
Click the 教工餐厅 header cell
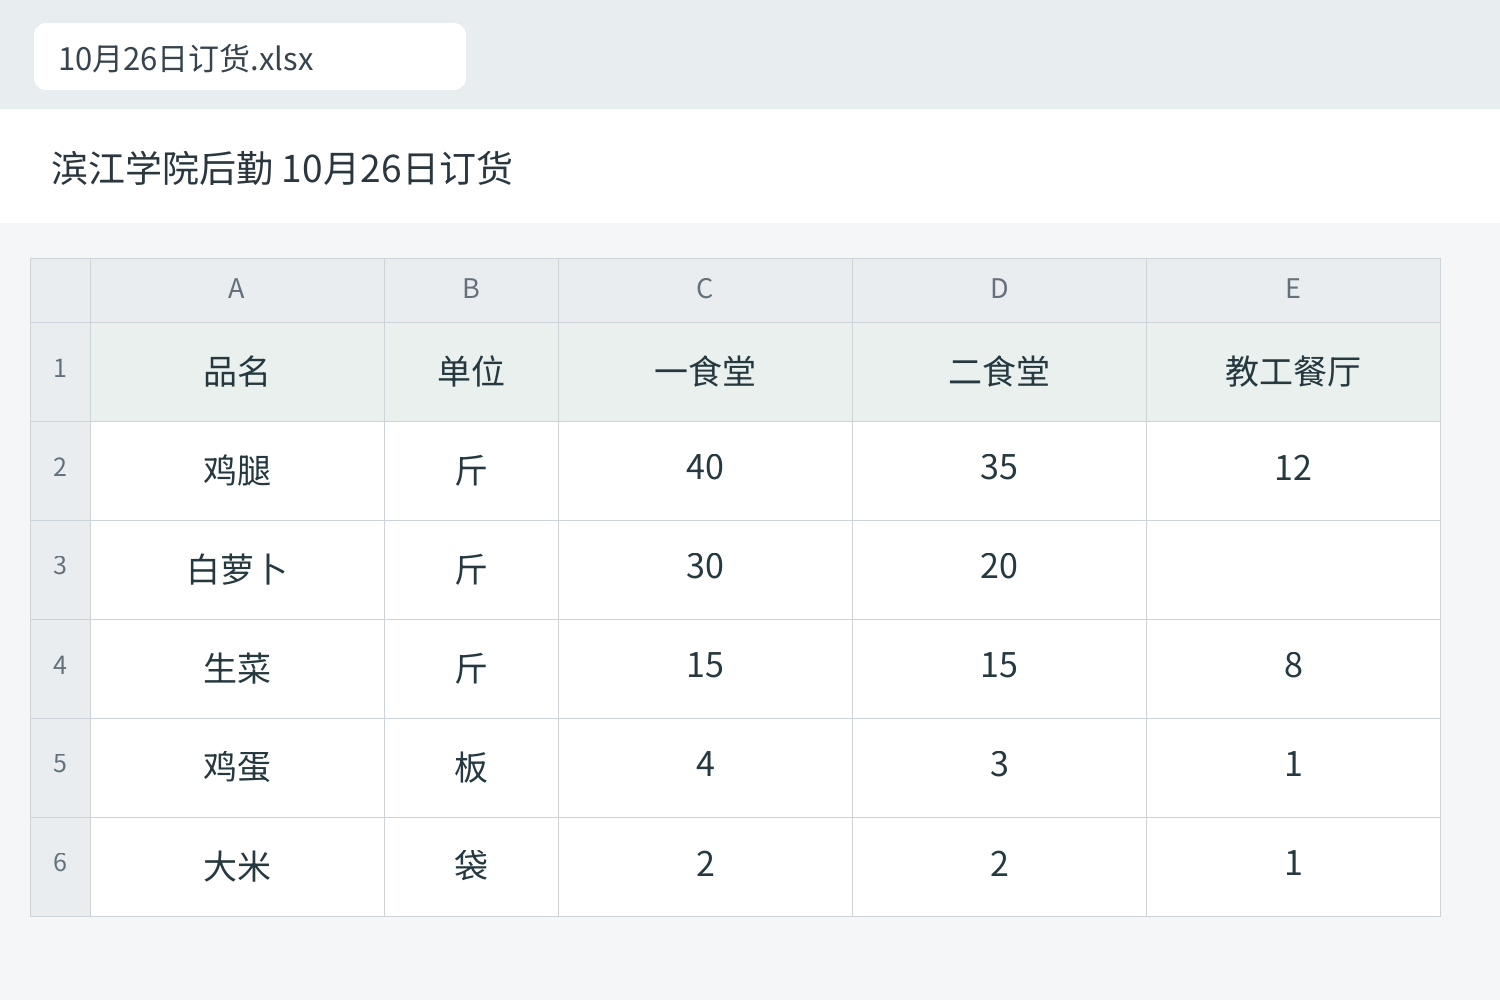pyautogui.click(x=1293, y=372)
